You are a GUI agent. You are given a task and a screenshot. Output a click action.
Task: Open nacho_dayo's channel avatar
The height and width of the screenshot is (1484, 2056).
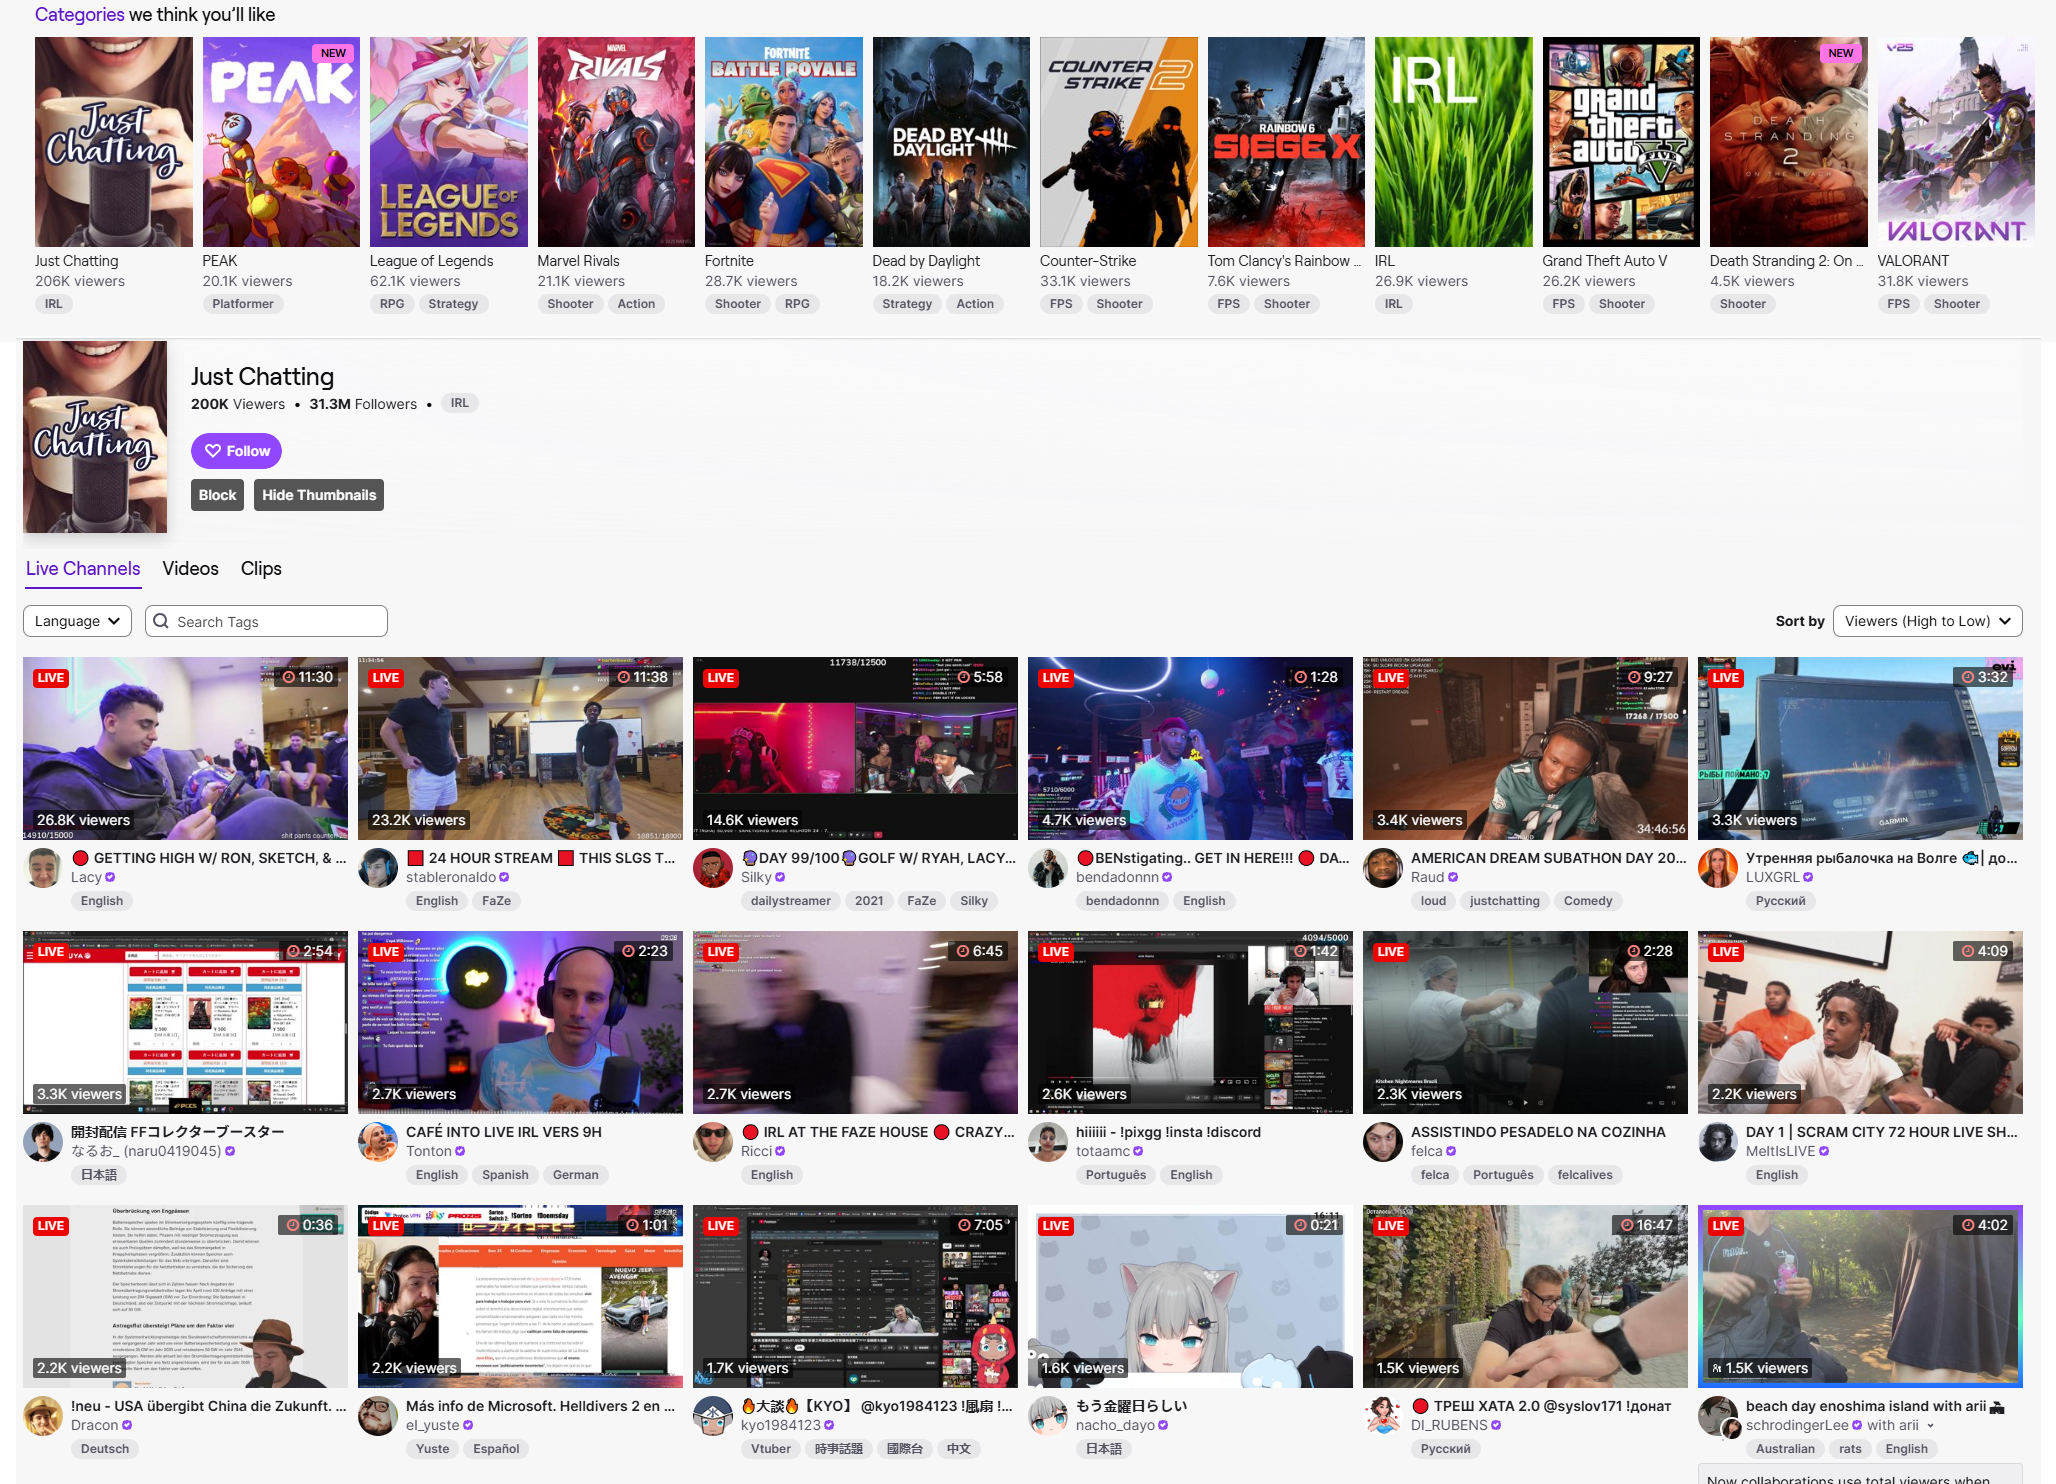click(x=1048, y=1415)
